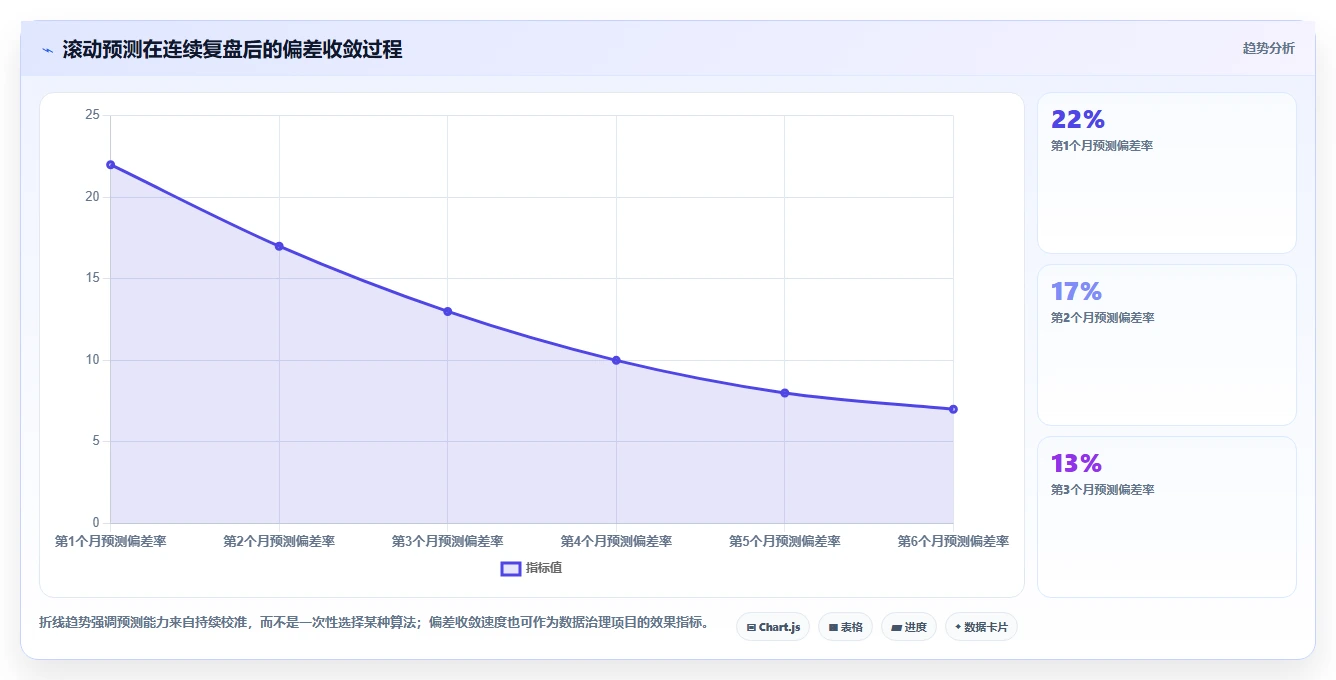The height and width of the screenshot is (680, 1336).
Task: Select the Chart.js tag chip
Action: (x=773, y=627)
